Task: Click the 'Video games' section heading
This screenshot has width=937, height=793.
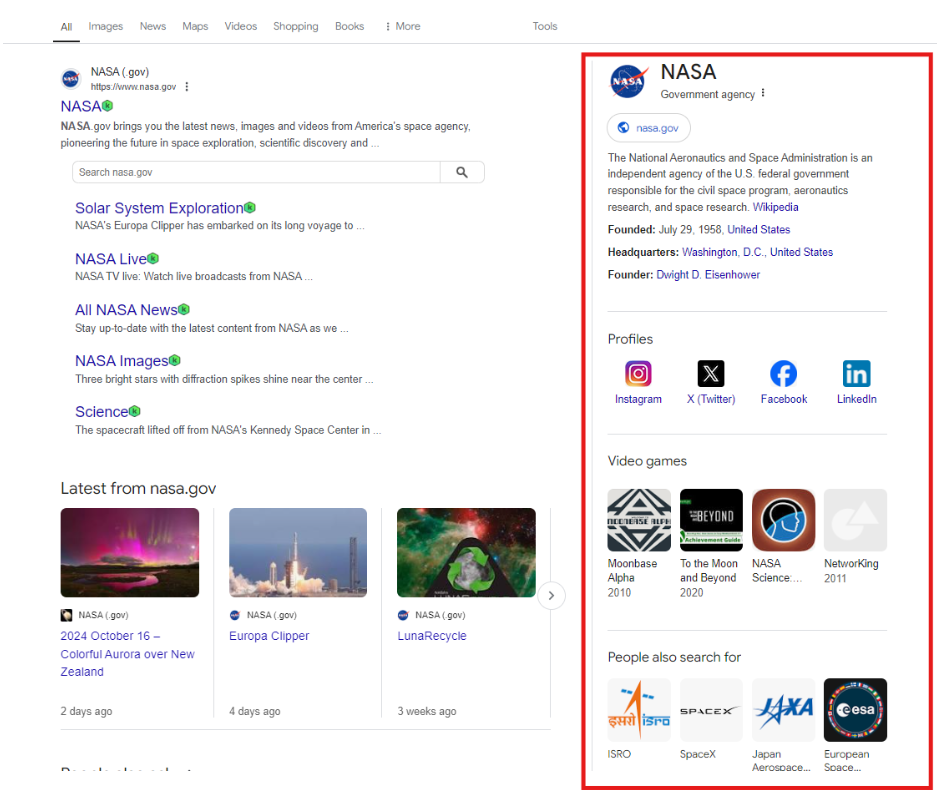Action: coord(647,461)
